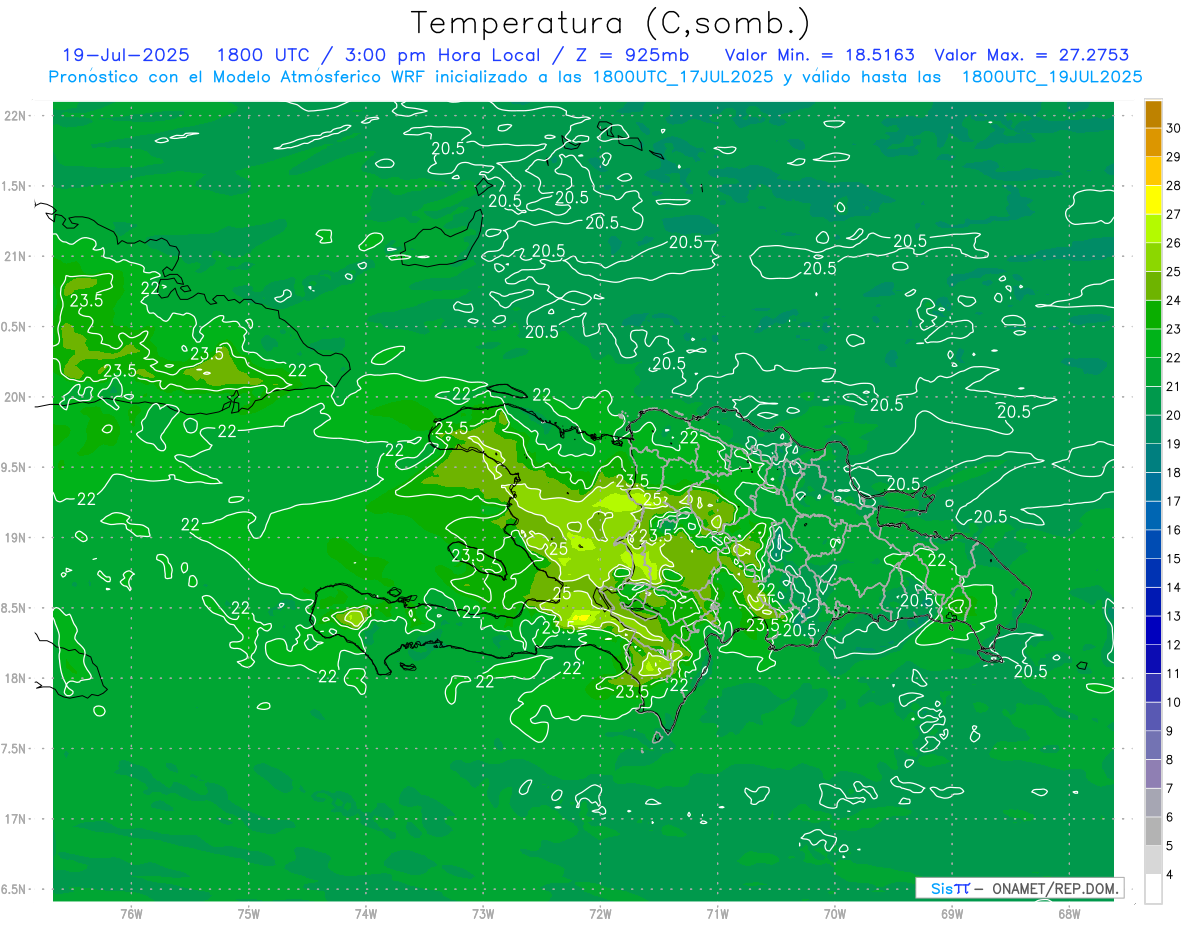This screenshot has height=927, width=1200.
Task: Click the colorbar label '4'
Action: [x=1171, y=875]
